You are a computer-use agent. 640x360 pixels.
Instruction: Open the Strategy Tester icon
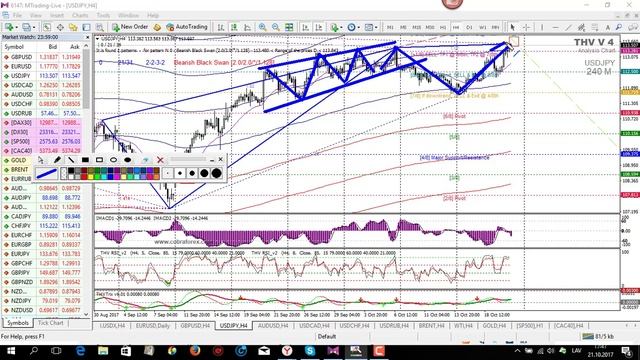pyautogui.click(x=99, y=27)
